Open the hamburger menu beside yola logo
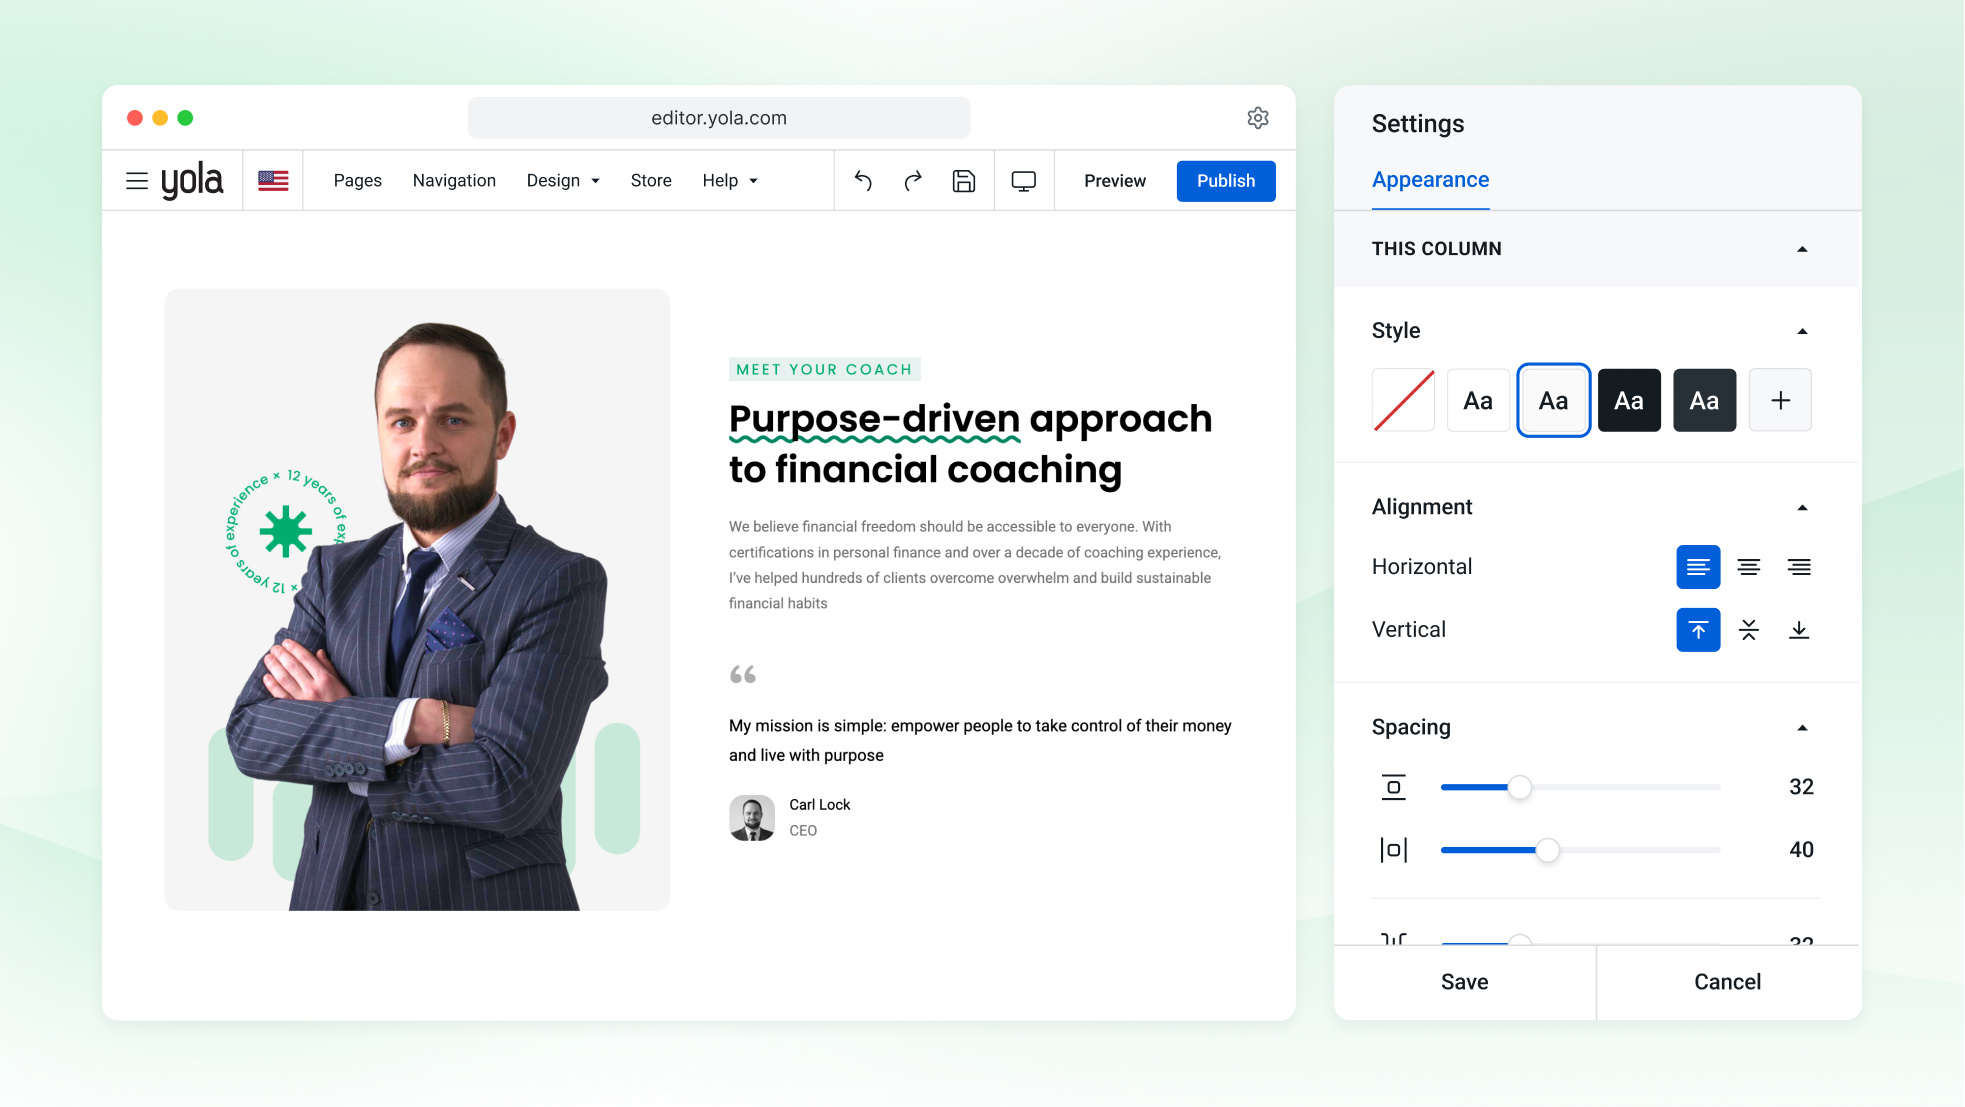This screenshot has width=1965, height=1107. (x=137, y=181)
